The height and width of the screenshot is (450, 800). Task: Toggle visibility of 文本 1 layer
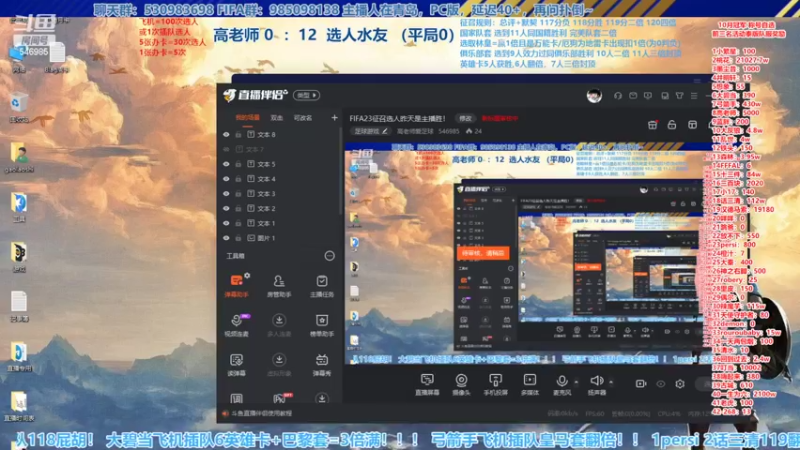click(226, 223)
